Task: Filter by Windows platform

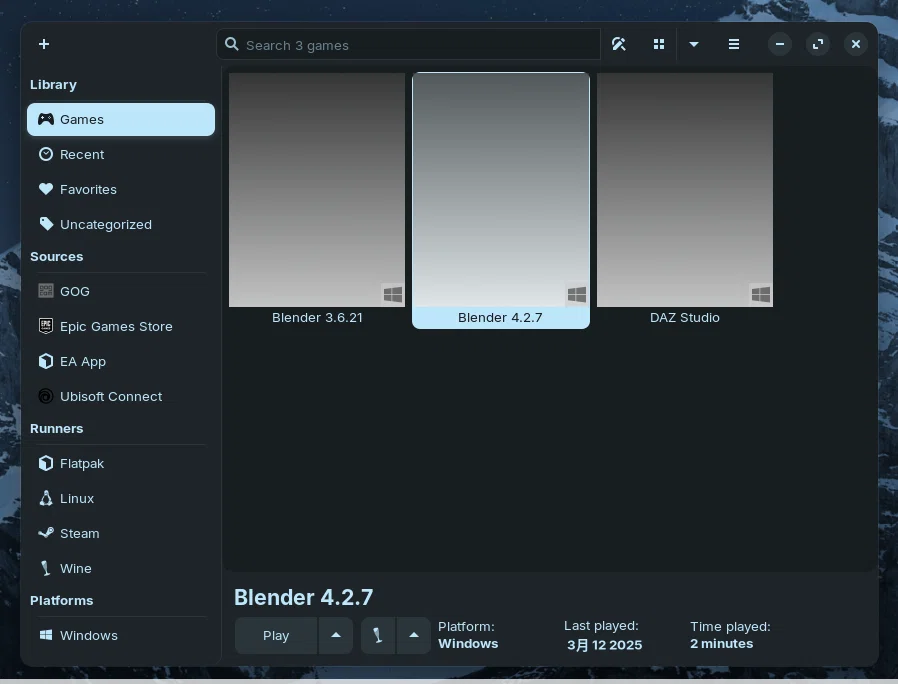Action: (x=121, y=635)
